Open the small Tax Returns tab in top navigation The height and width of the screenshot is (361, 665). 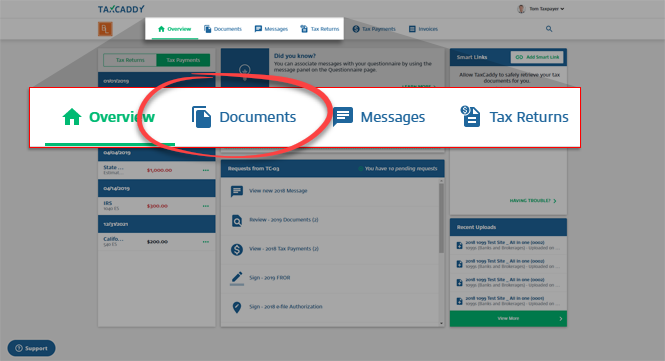pyautogui.click(x=320, y=29)
